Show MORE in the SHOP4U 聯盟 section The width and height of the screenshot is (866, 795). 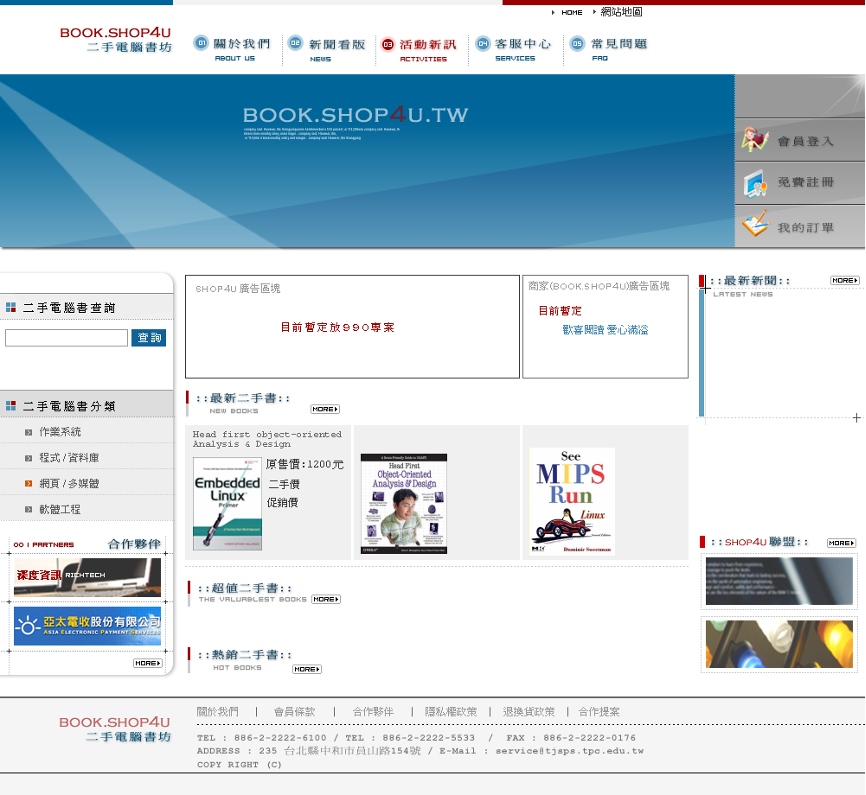coord(841,543)
